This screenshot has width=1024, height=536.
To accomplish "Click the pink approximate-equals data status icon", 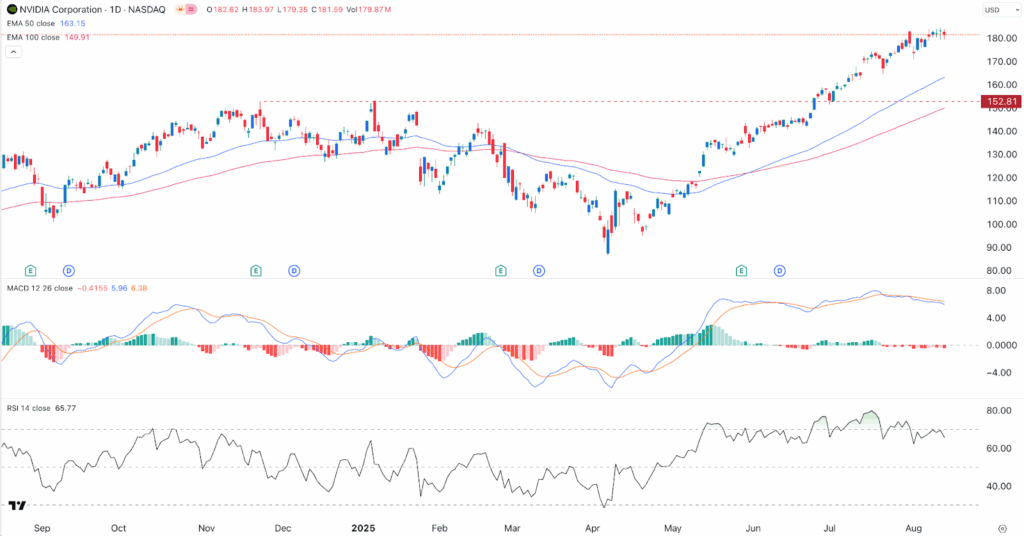I will click(191, 10).
